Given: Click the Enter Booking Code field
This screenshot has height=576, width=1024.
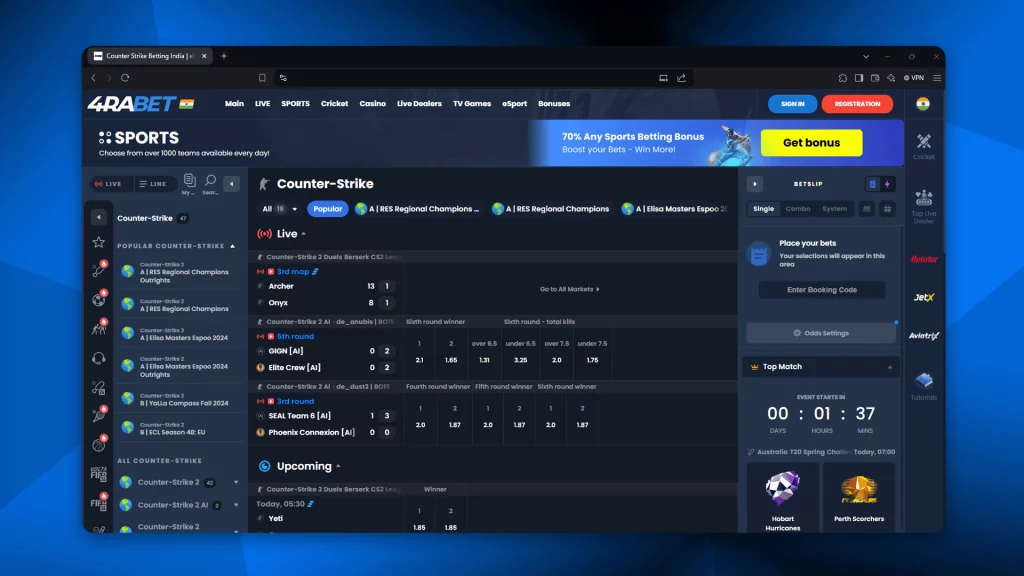Looking at the screenshot, I should (822, 290).
